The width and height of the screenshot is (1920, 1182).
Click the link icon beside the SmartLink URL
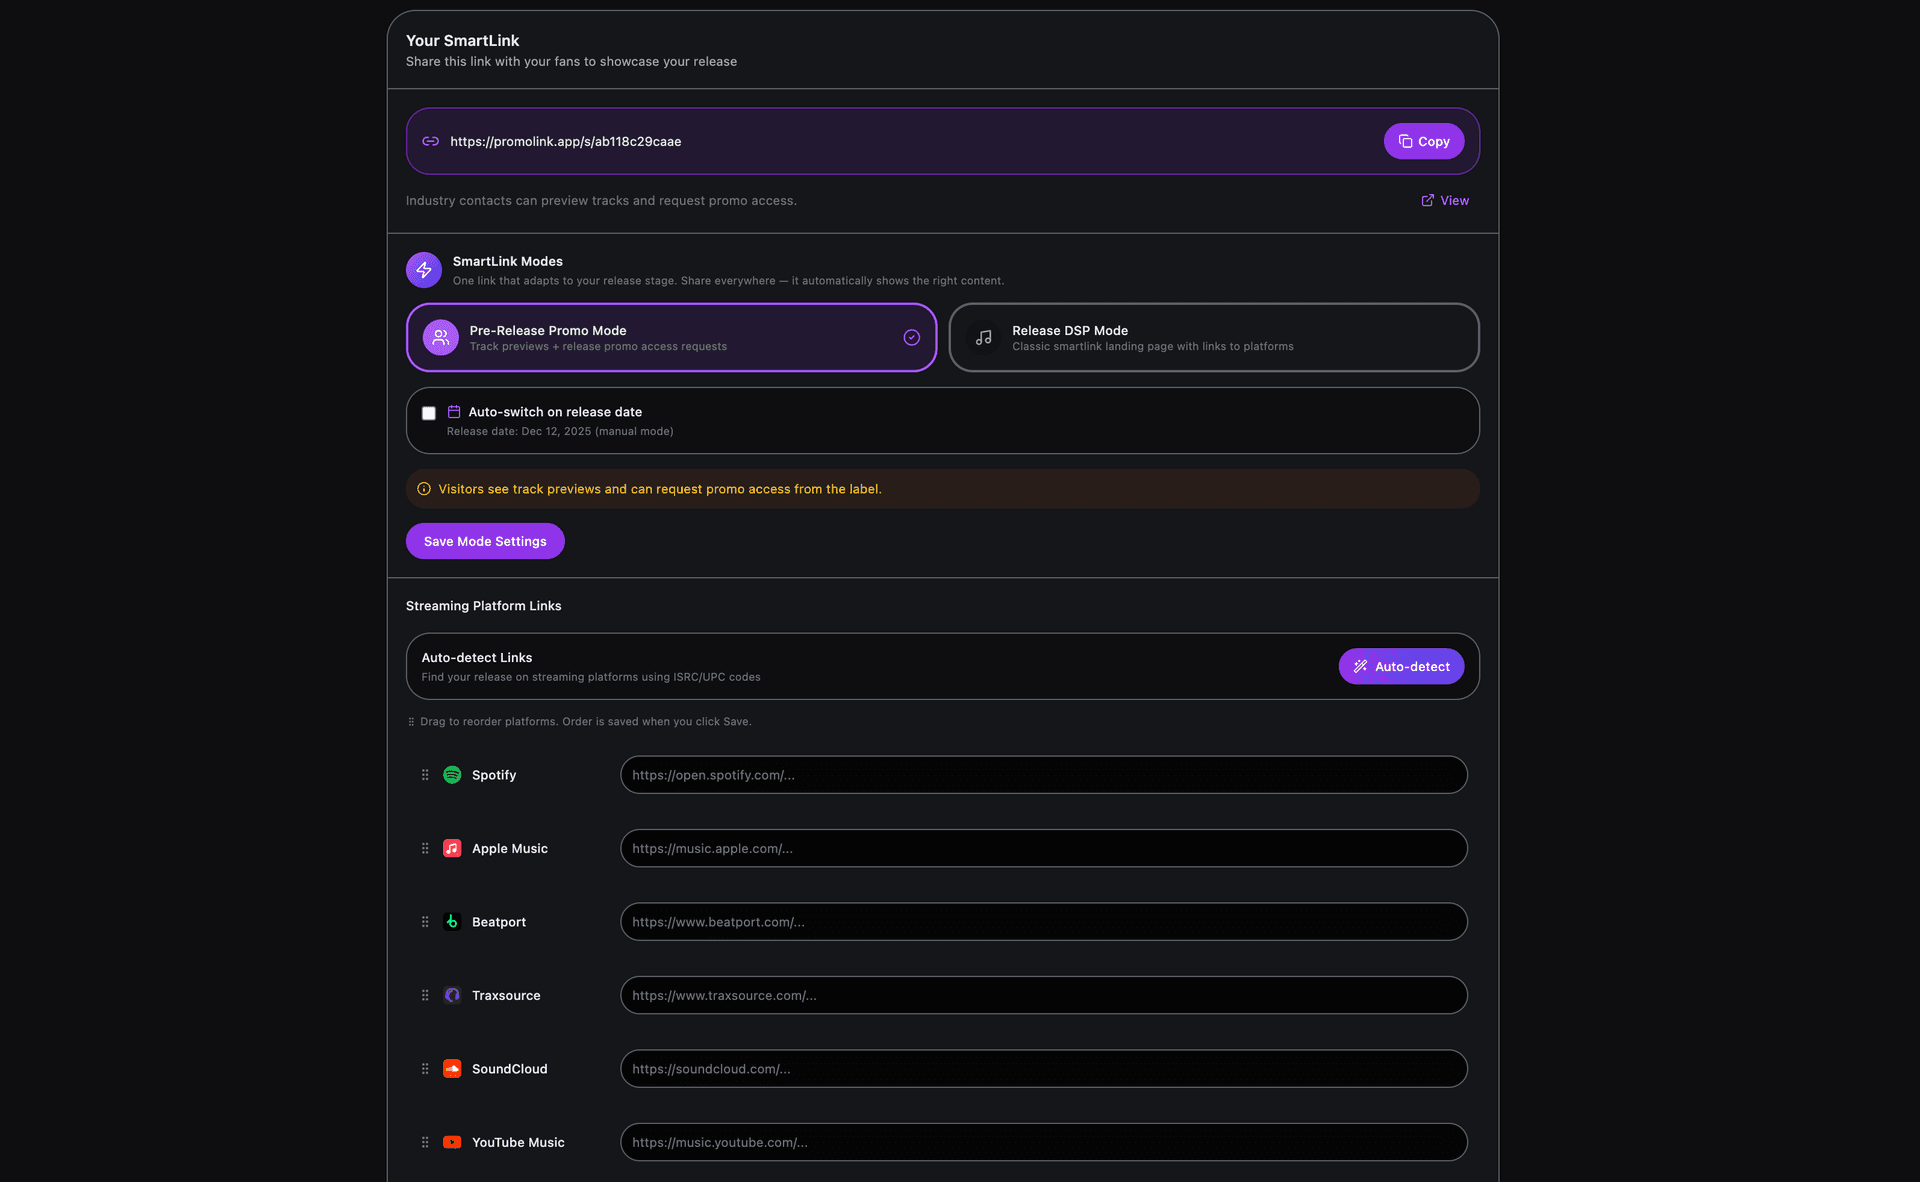tap(430, 141)
